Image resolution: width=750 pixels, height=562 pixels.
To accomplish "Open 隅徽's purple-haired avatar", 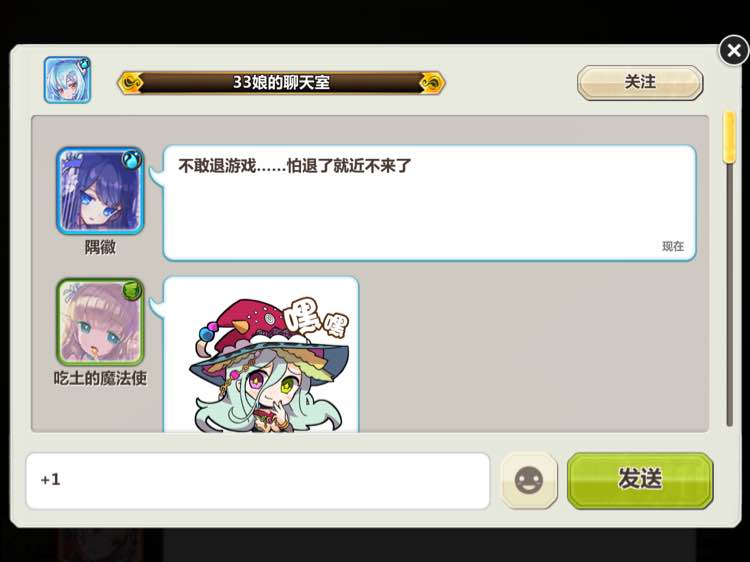I will coord(100,191).
